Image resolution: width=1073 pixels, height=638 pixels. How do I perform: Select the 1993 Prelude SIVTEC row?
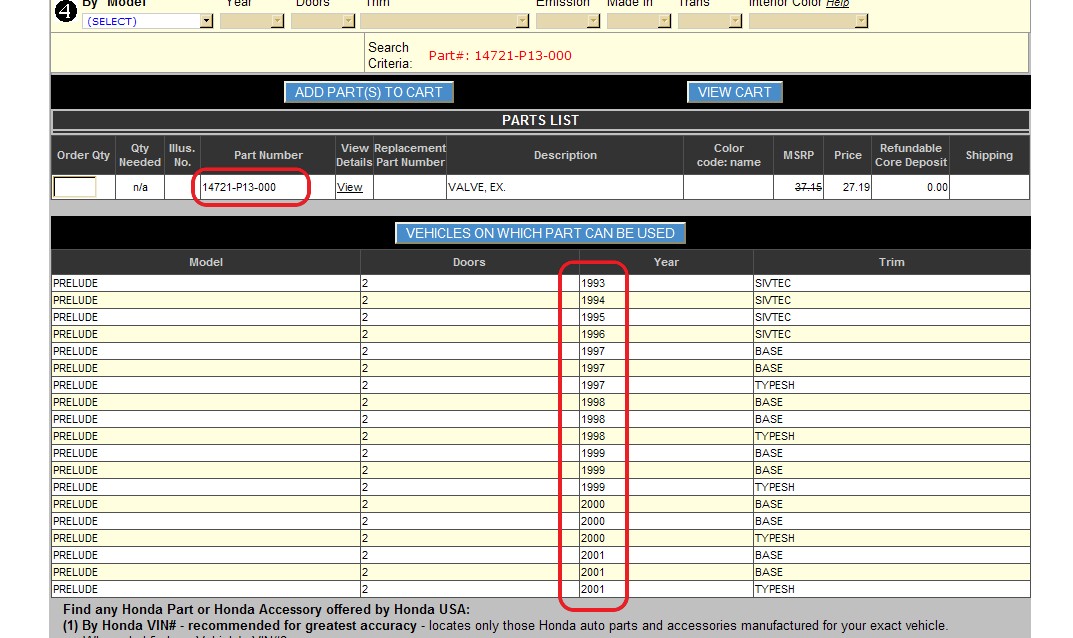tap(541, 283)
